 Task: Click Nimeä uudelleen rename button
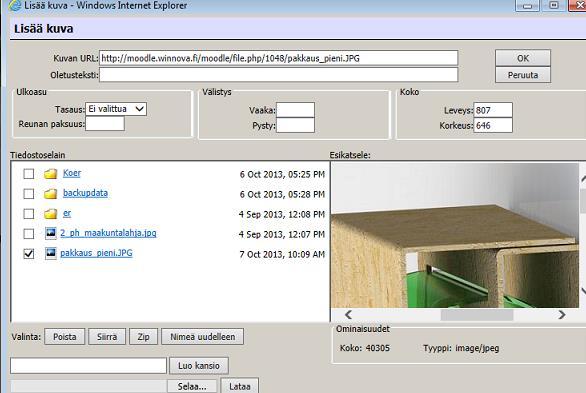coord(203,337)
